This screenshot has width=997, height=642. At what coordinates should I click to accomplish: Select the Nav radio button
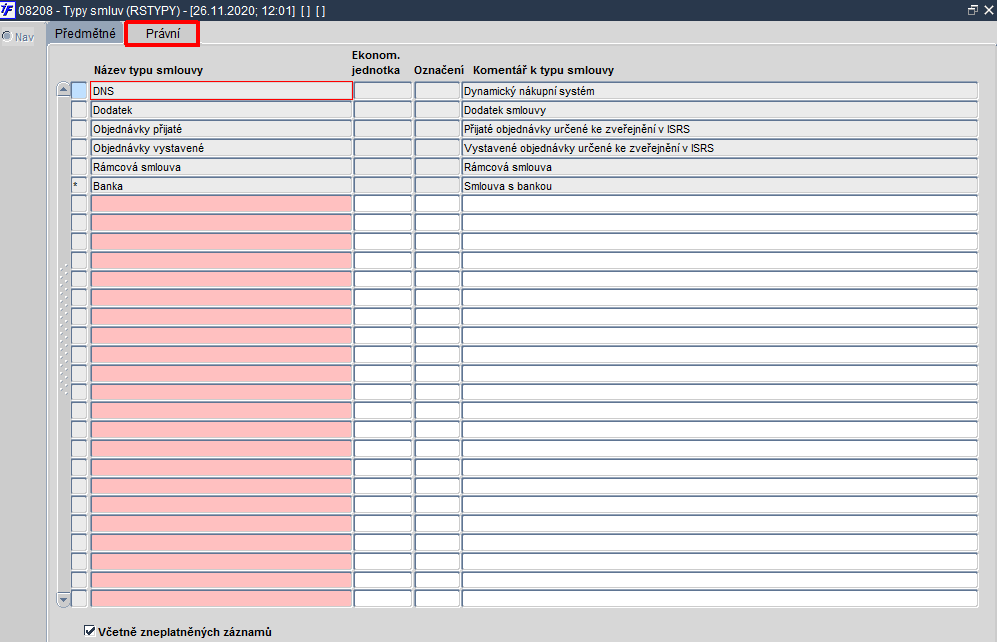[x=7, y=37]
